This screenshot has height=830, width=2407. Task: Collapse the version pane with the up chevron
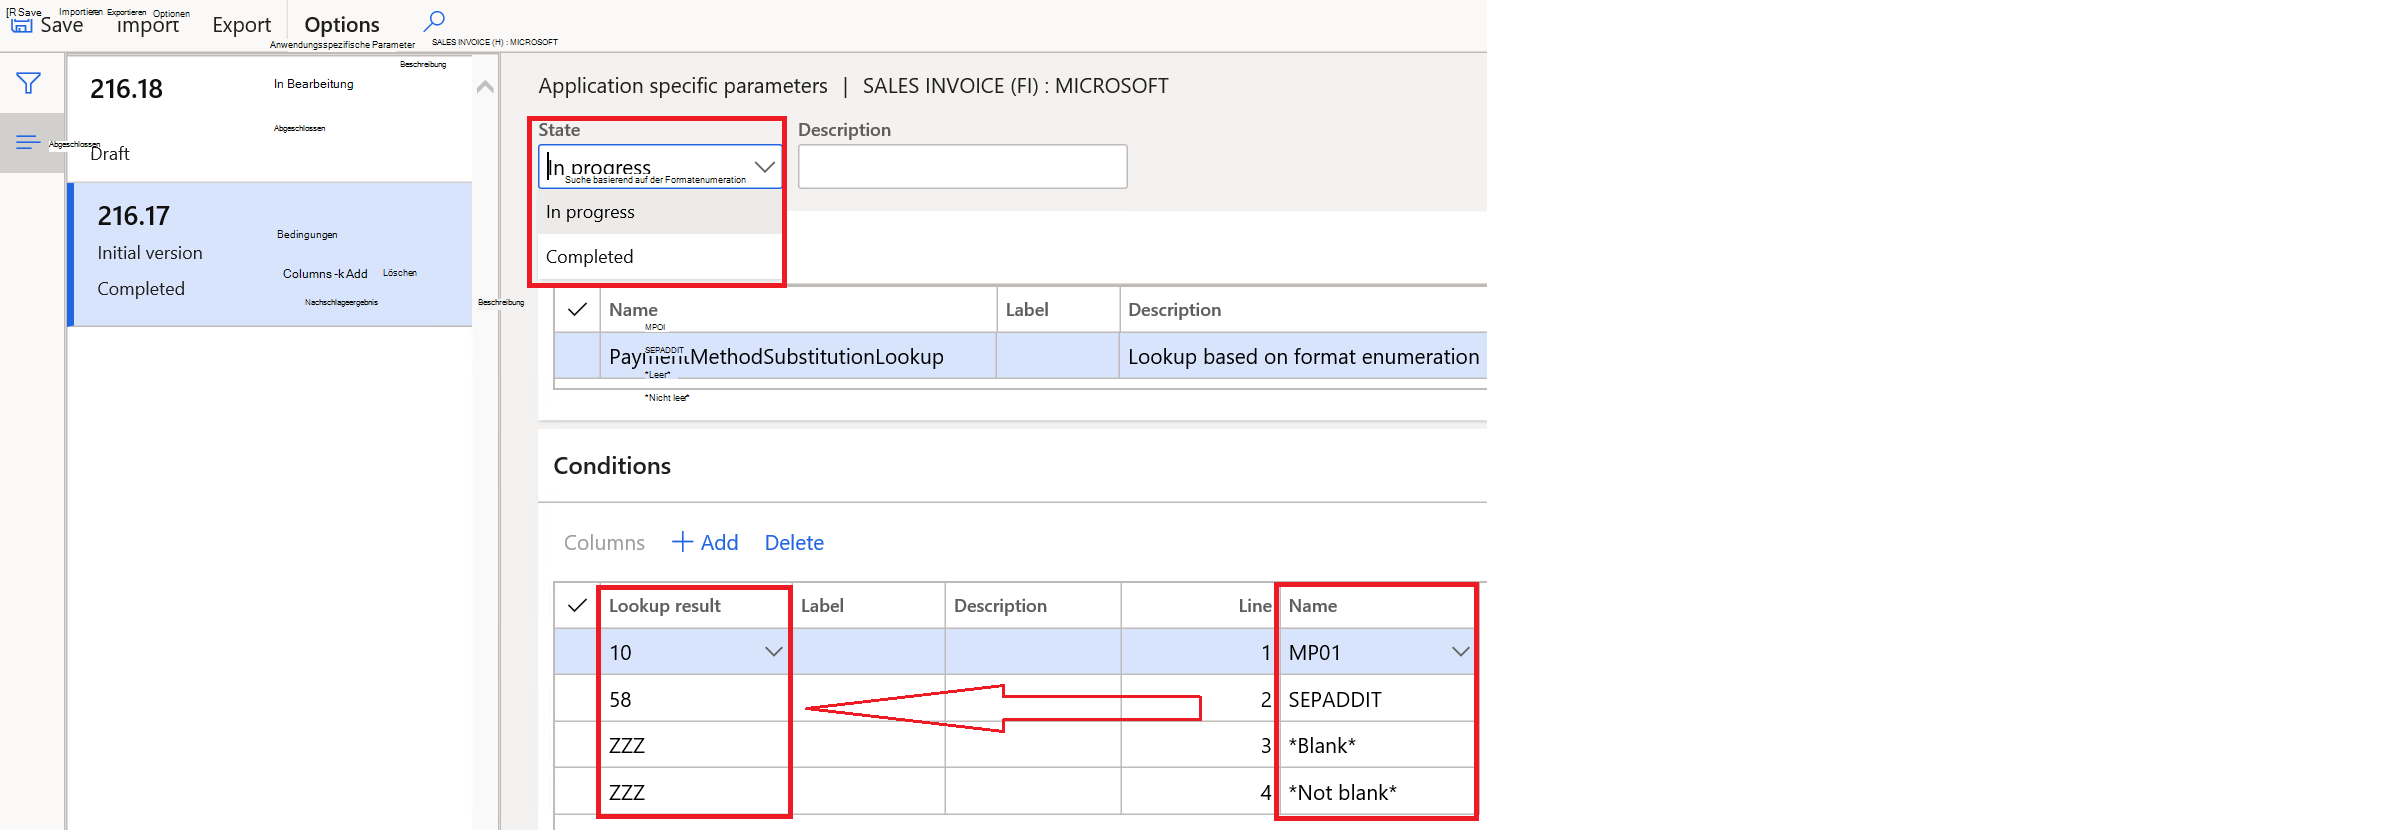click(x=485, y=87)
